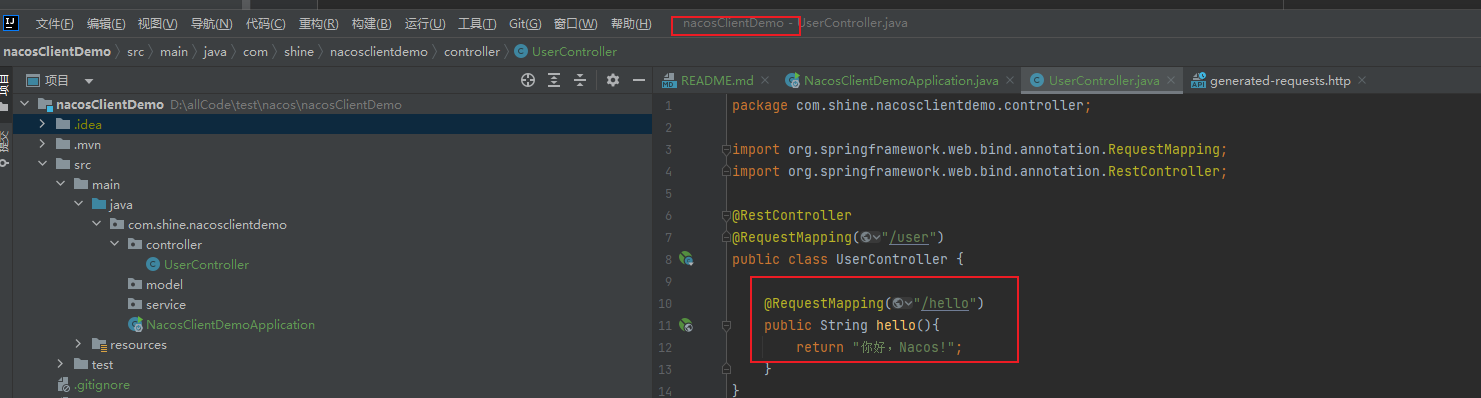
Task: Click the expand all icon in project panel
Action: [554, 80]
